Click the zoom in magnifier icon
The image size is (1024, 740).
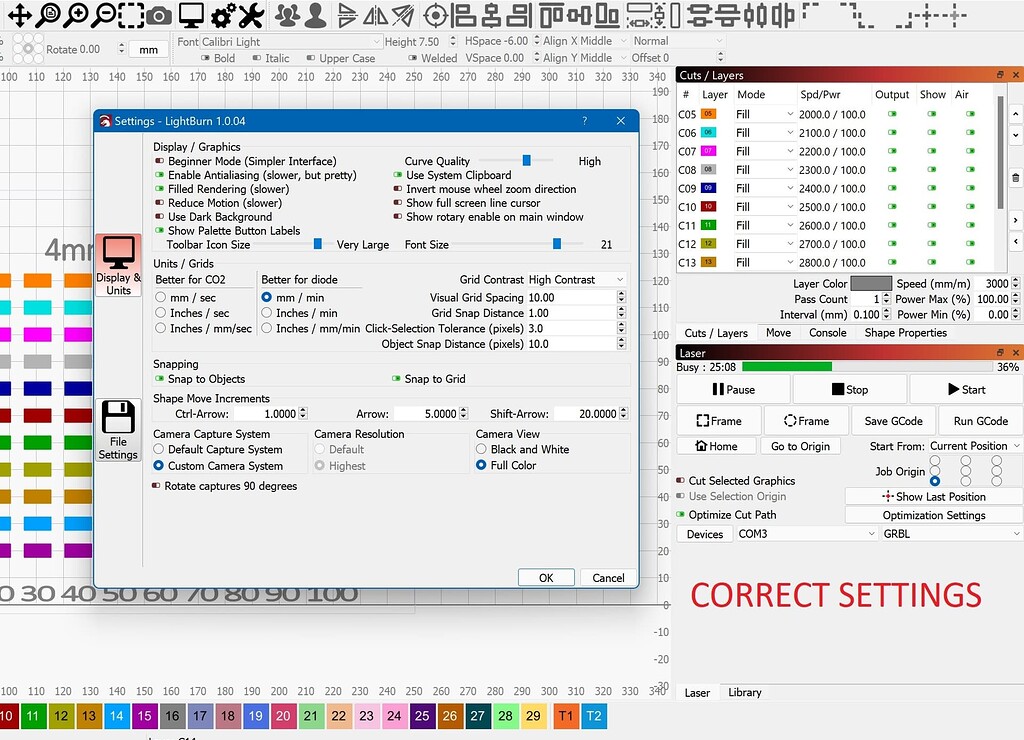point(75,15)
